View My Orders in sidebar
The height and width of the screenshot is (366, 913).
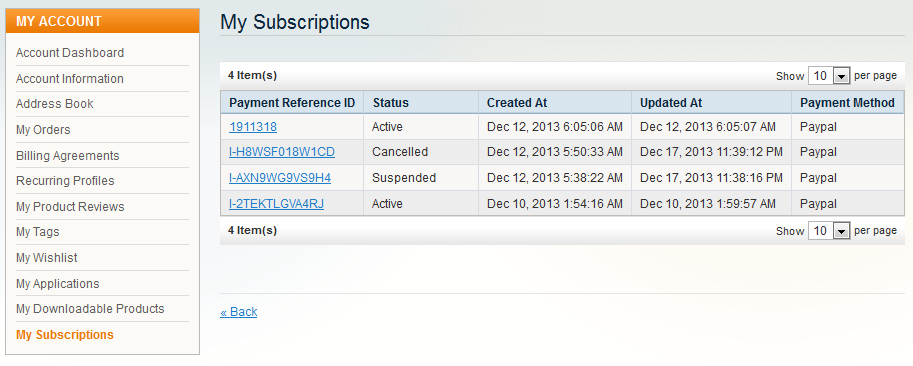tap(43, 130)
